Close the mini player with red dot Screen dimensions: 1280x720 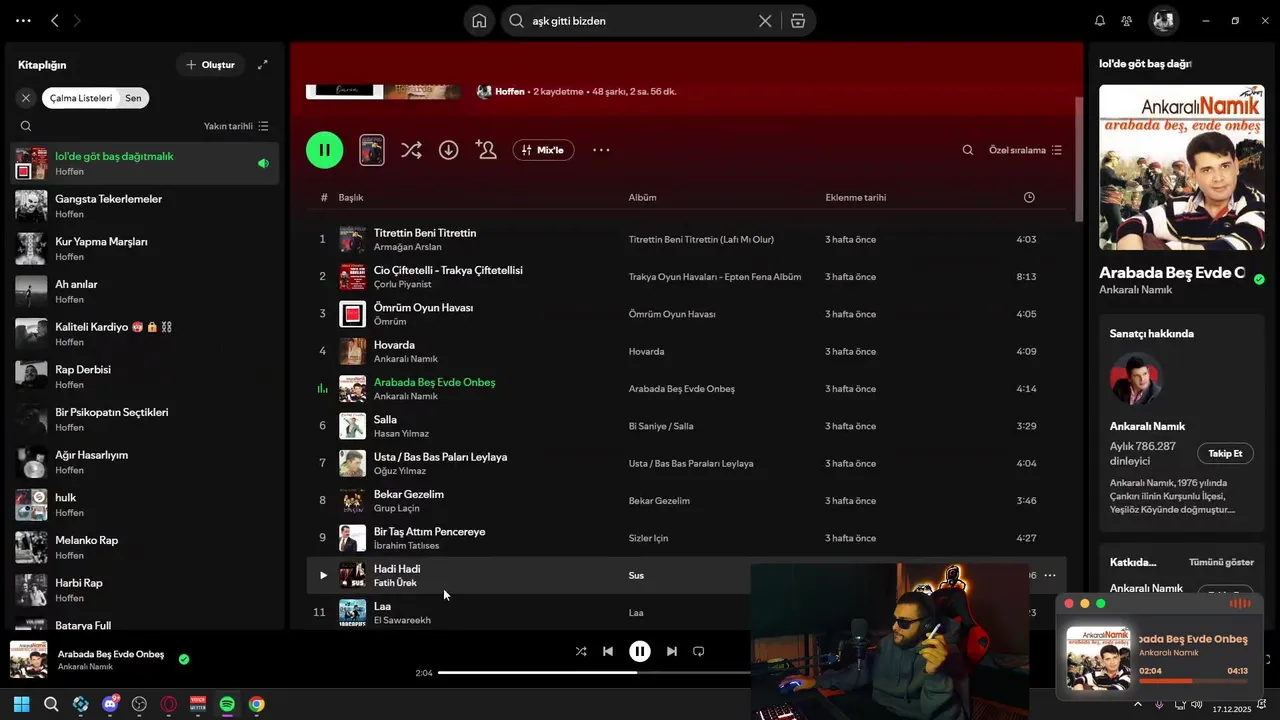coord(1069,604)
